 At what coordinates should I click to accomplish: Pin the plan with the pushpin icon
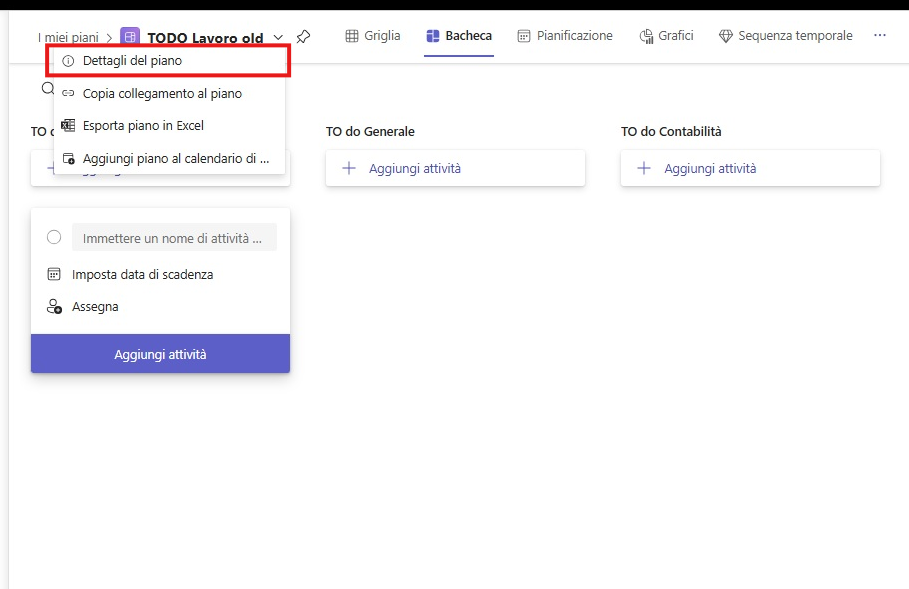point(303,37)
